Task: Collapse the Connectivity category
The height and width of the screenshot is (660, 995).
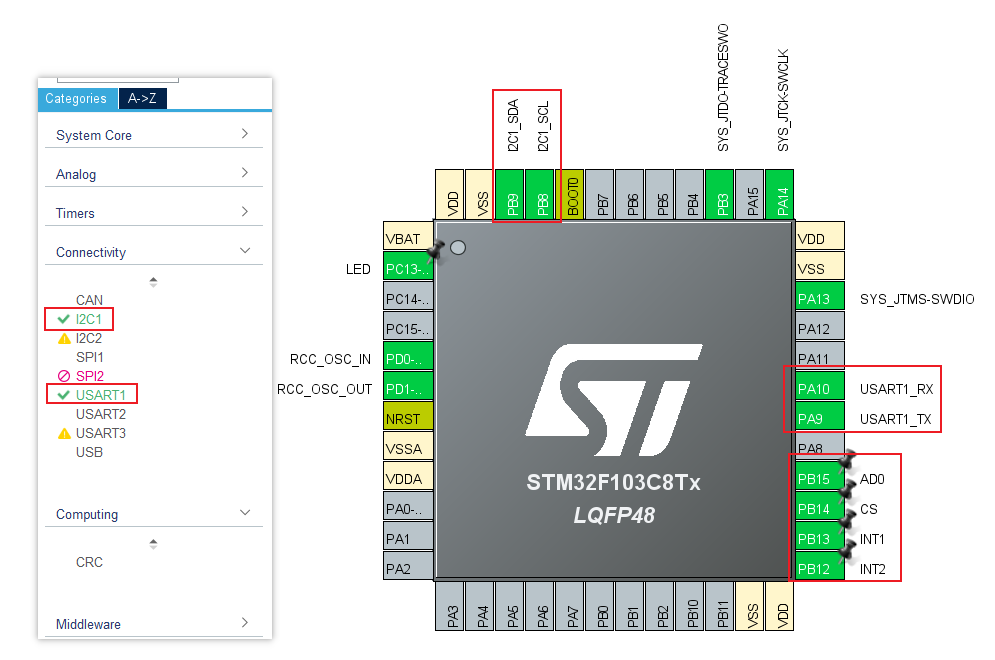Action: click(154, 252)
